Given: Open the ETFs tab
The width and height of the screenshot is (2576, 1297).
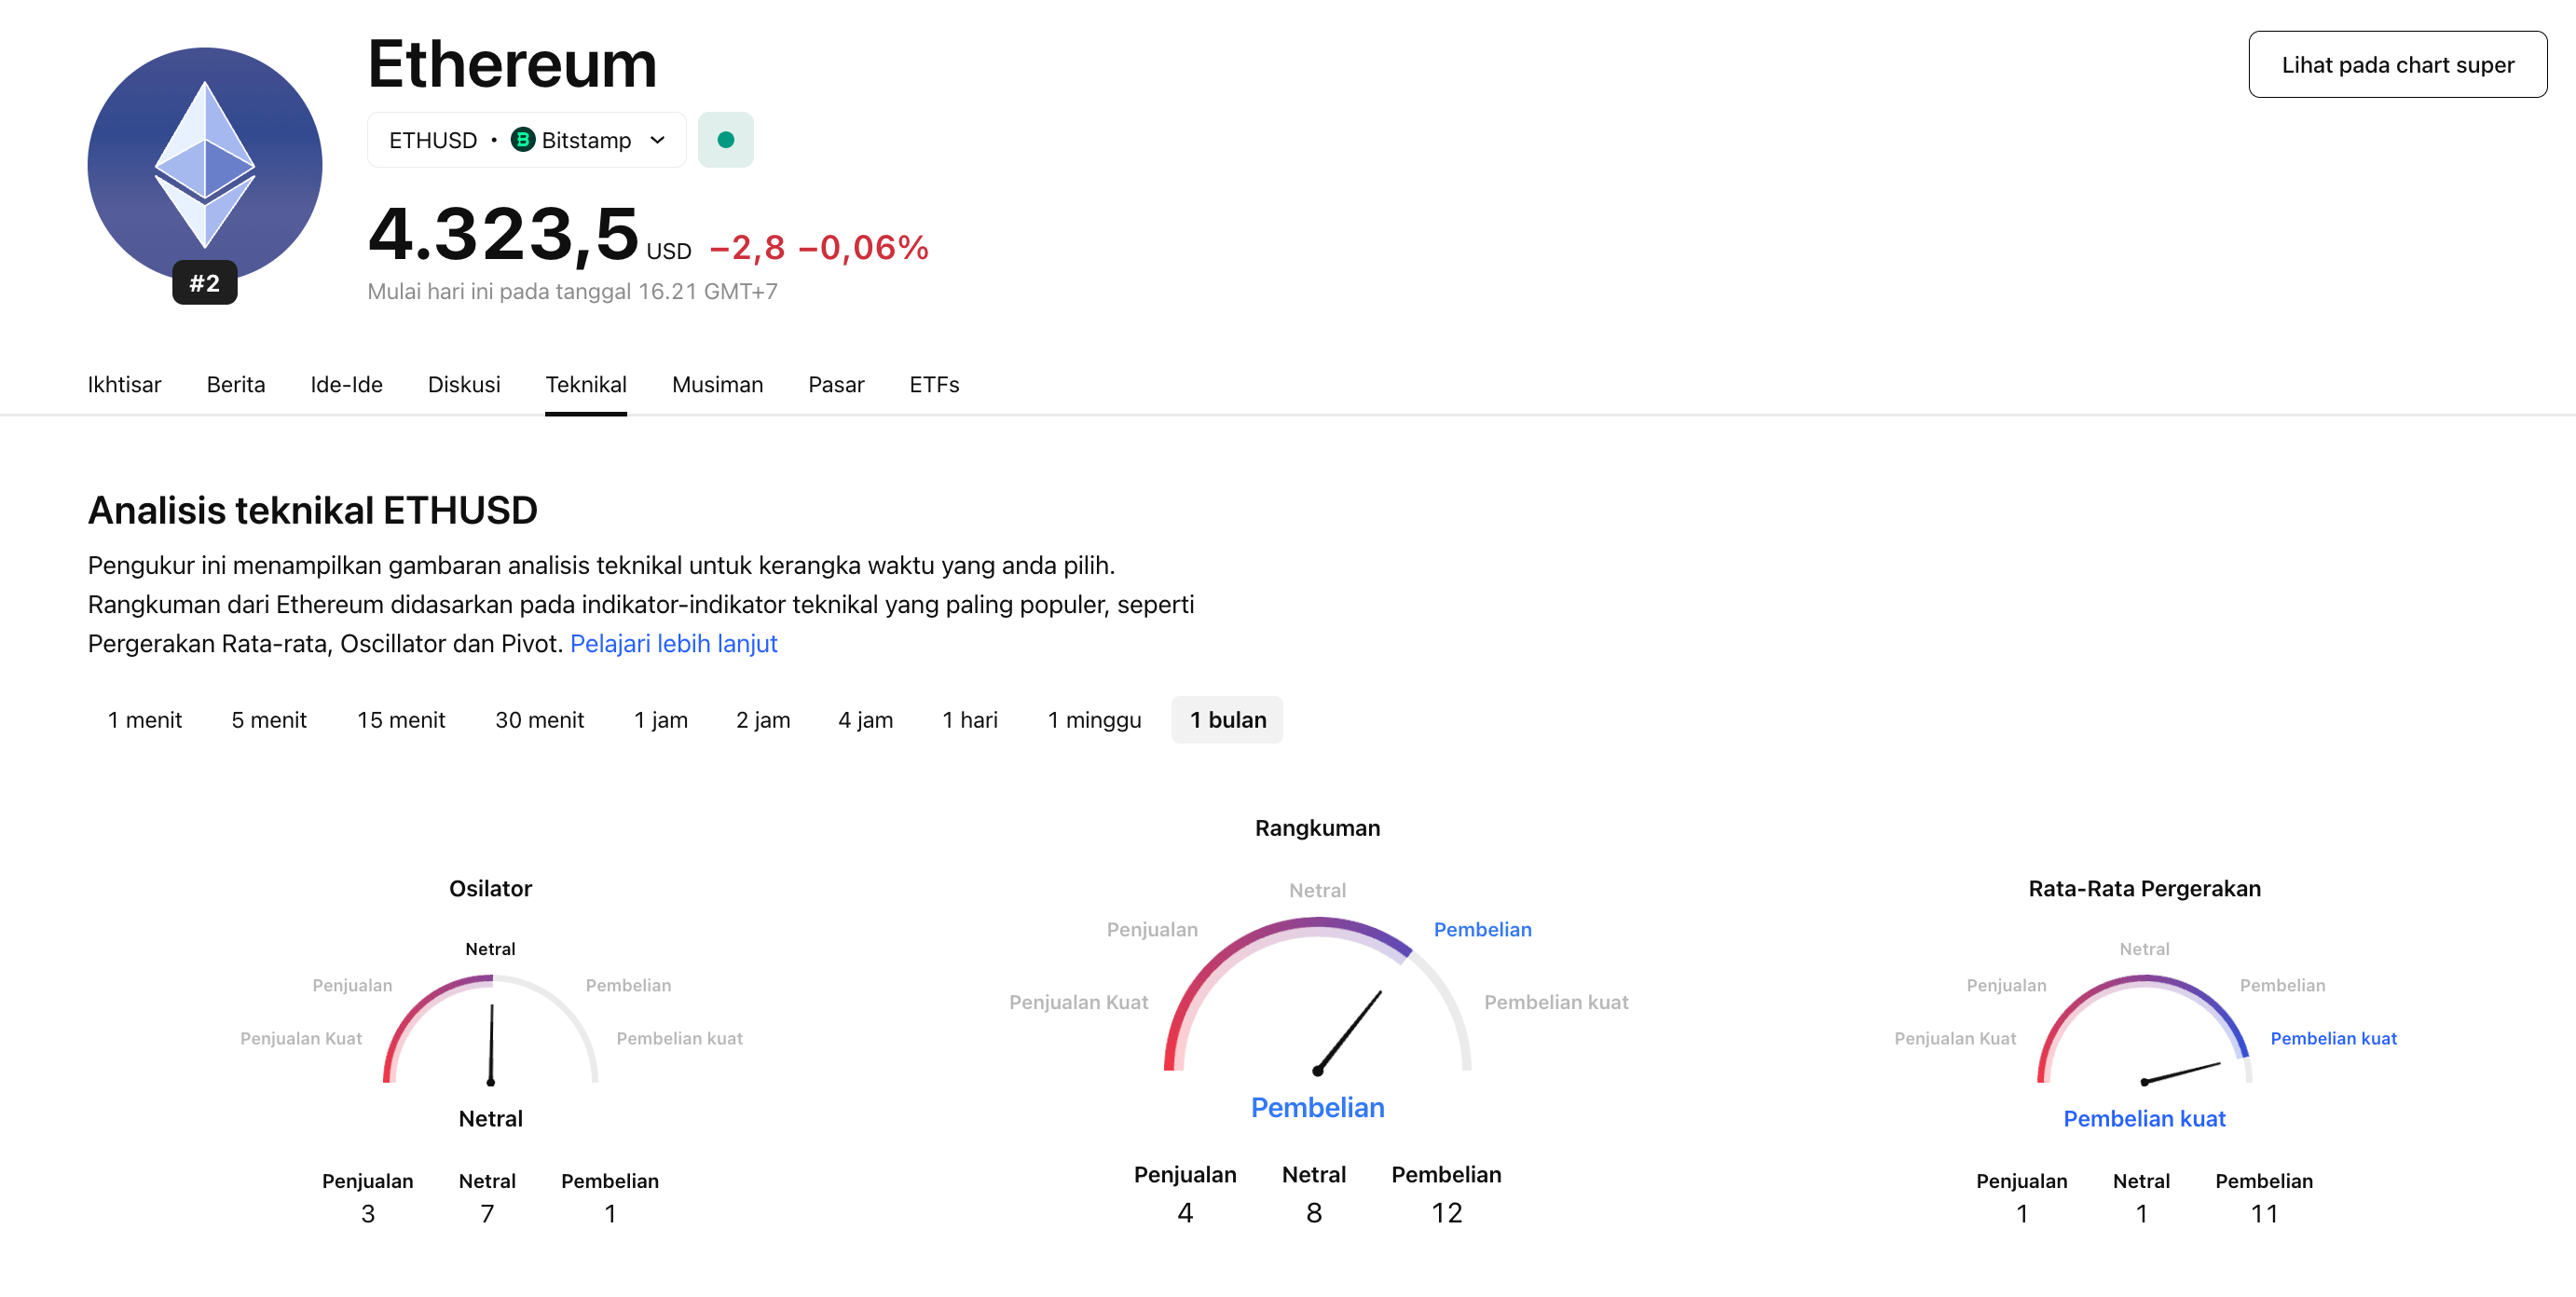Looking at the screenshot, I should pyautogui.click(x=934, y=385).
